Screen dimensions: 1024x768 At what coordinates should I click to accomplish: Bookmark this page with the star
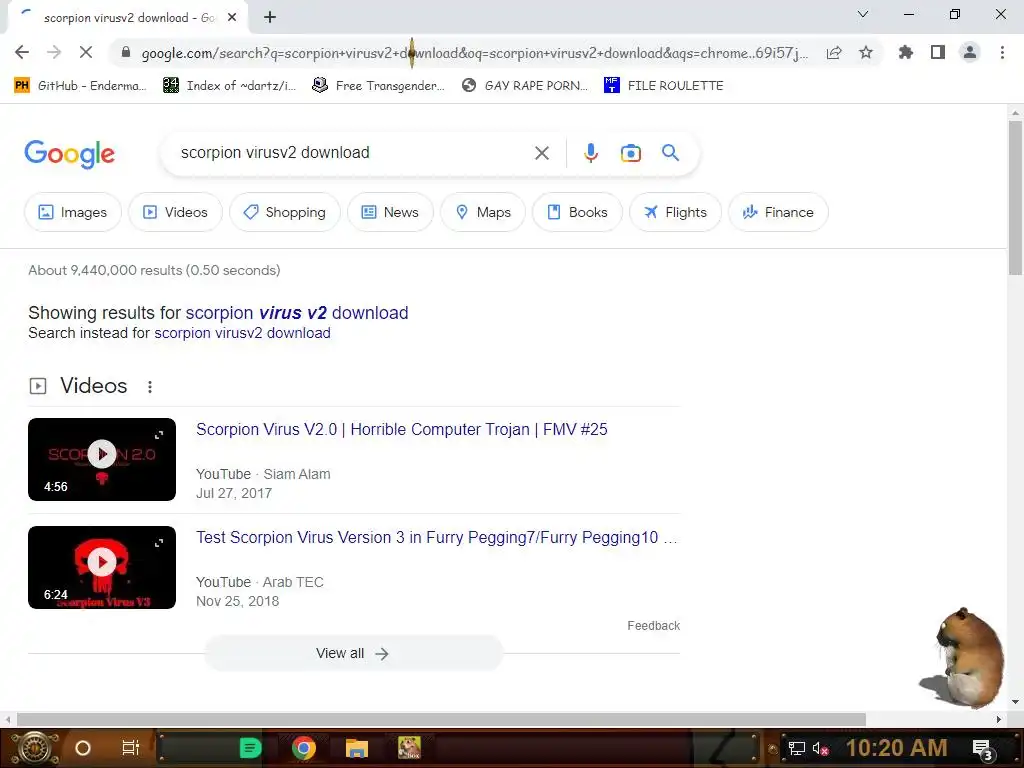click(866, 52)
